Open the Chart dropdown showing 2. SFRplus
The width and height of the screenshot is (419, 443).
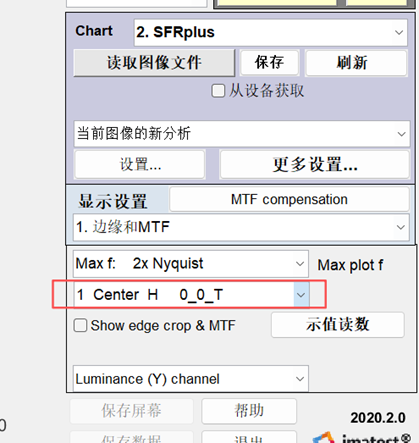(x=270, y=32)
